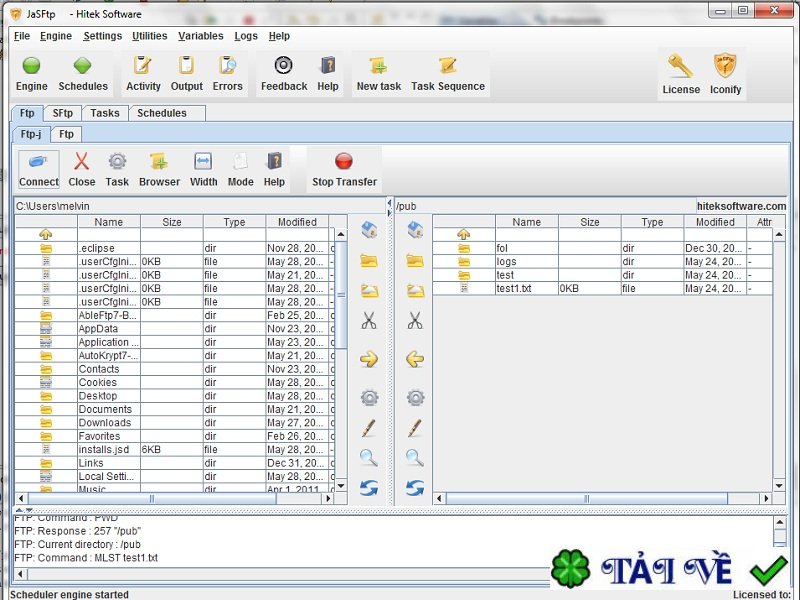
Task: Click the License key icon
Action: click(680, 67)
